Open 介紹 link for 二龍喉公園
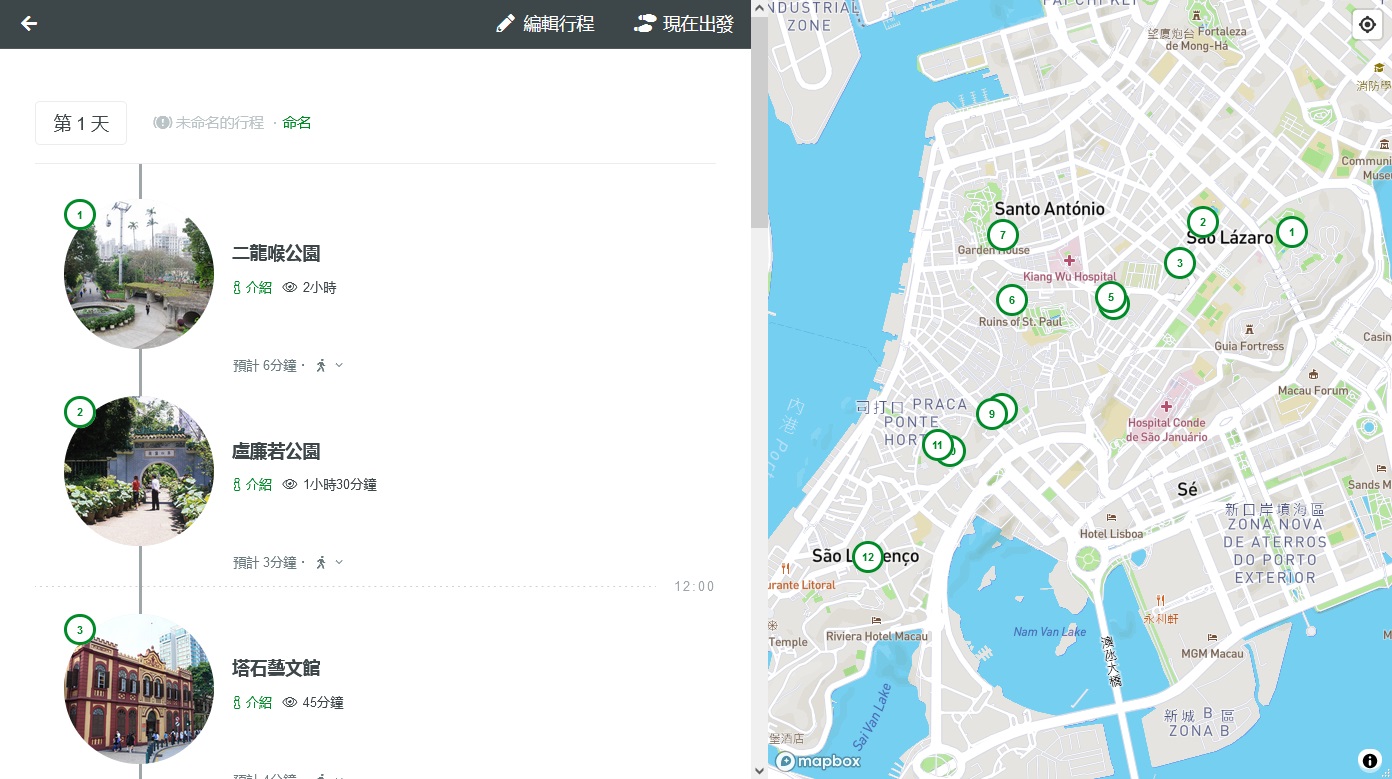This screenshot has height=779, width=1392. tap(252, 288)
